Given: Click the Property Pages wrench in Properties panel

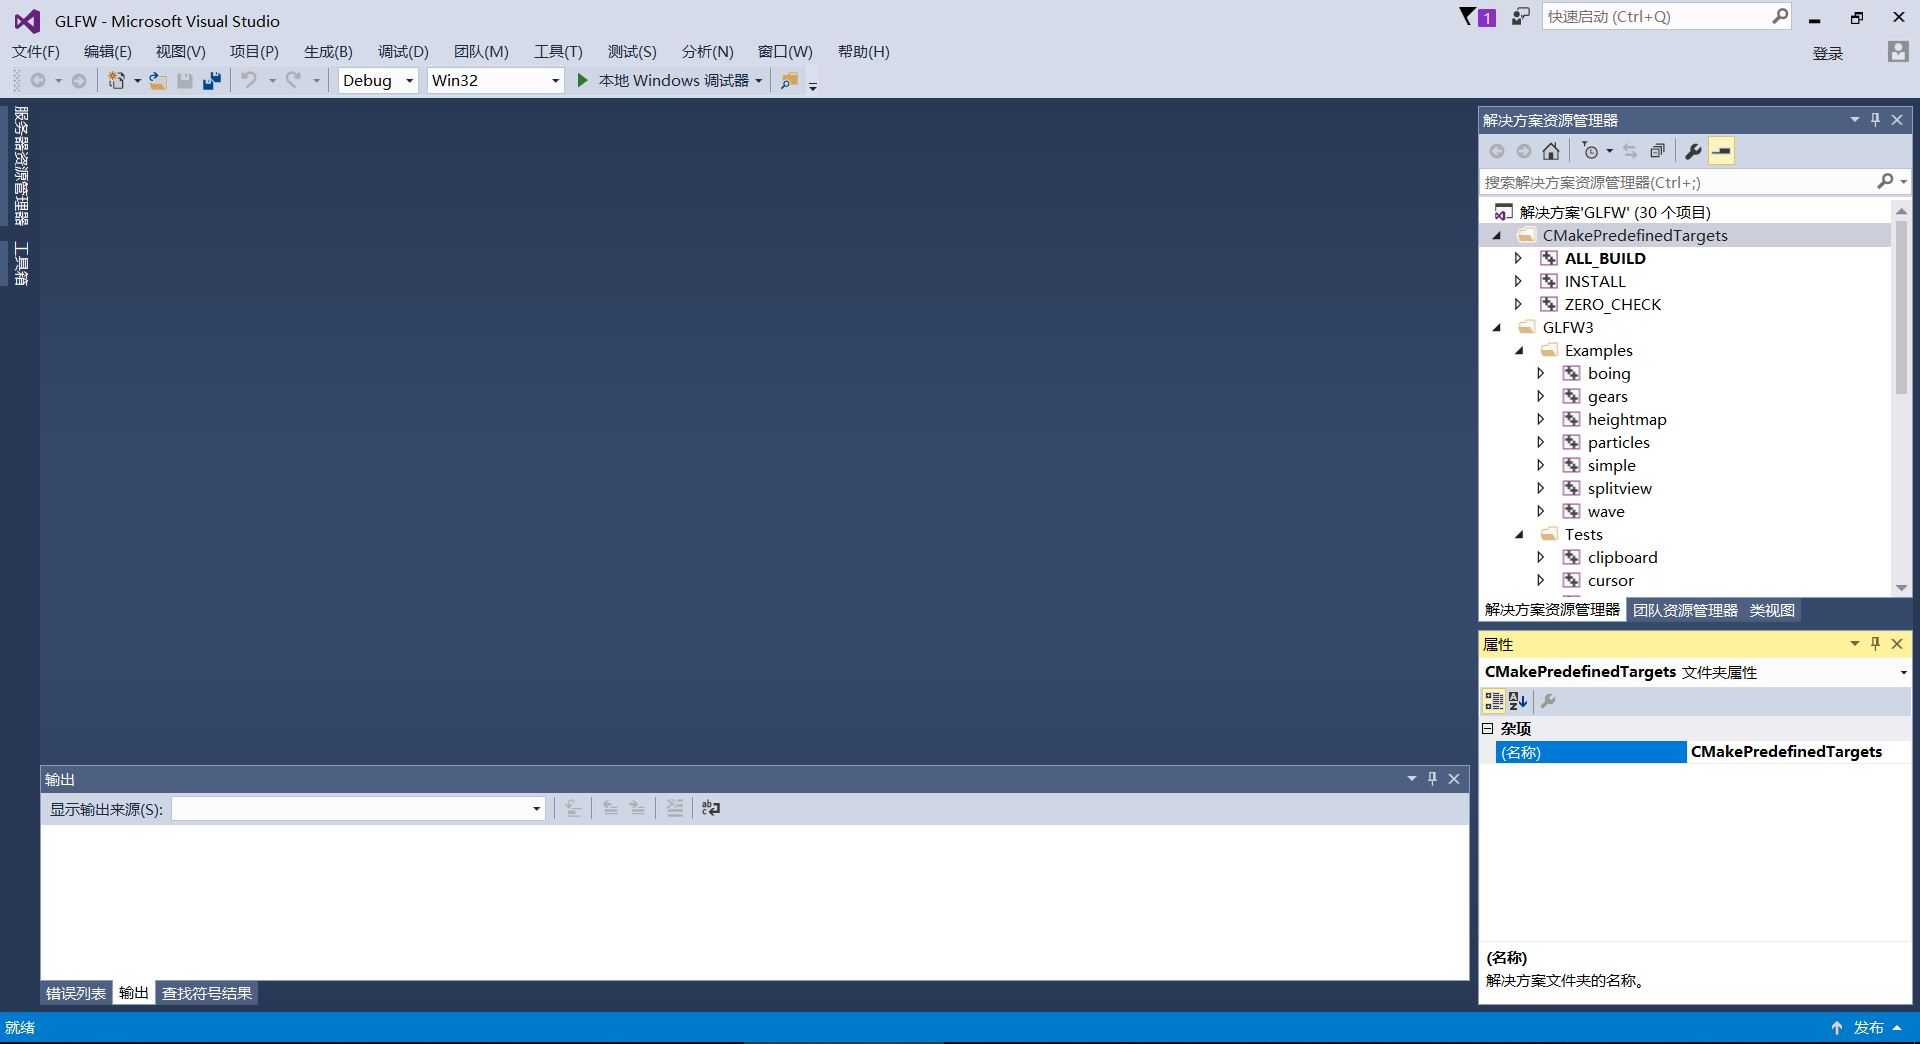Looking at the screenshot, I should (x=1548, y=701).
